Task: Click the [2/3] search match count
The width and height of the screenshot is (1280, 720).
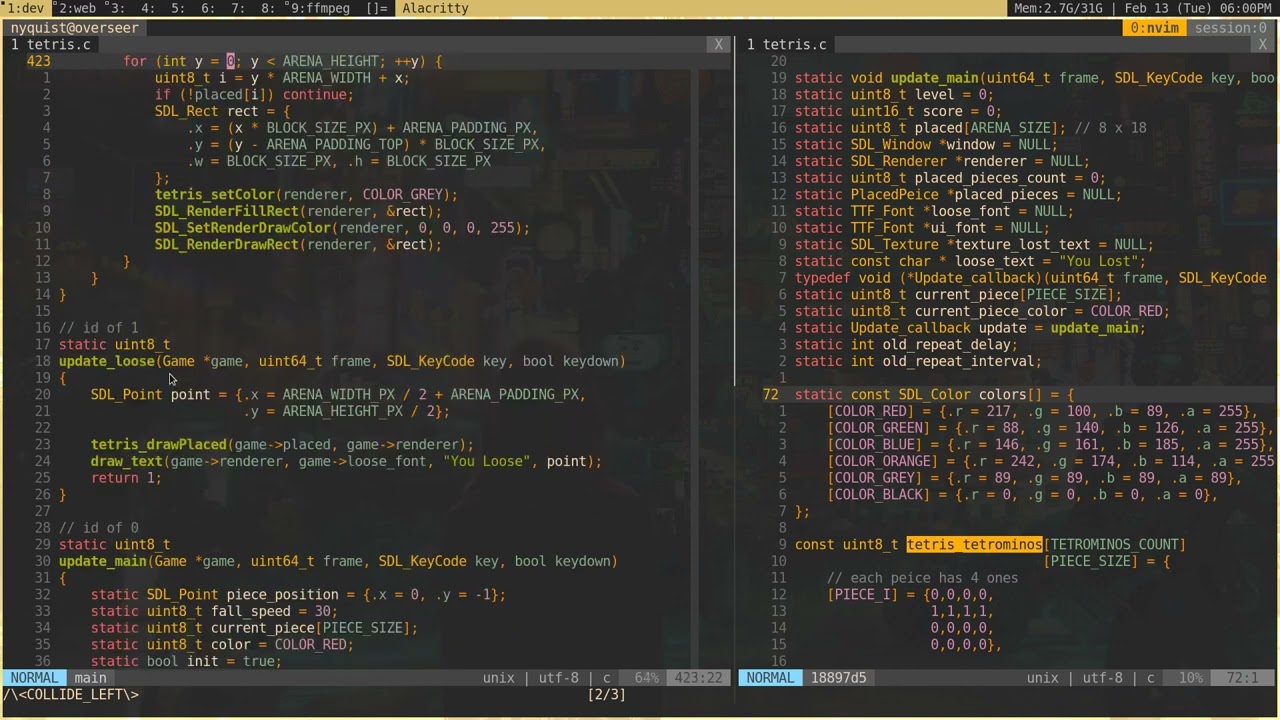Action: [x=606, y=694]
